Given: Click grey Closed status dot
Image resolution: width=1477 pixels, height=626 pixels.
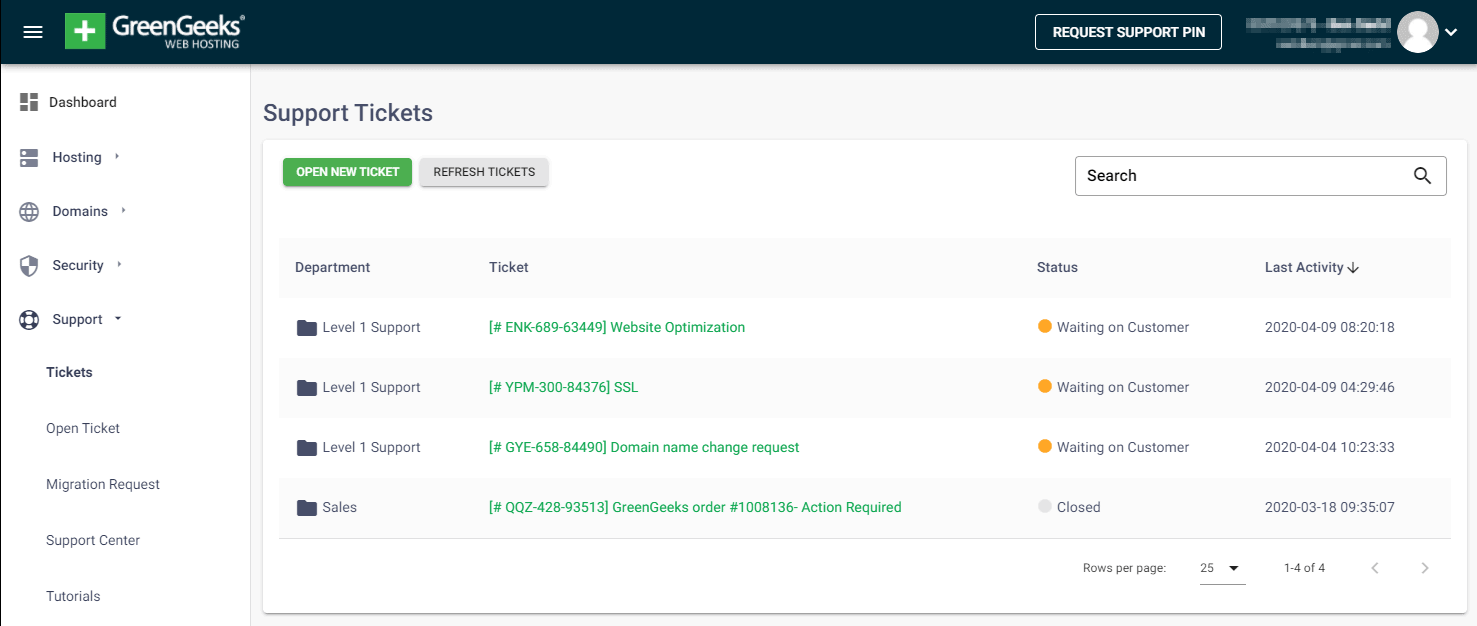Looking at the screenshot, I should tap(1045, 506).
